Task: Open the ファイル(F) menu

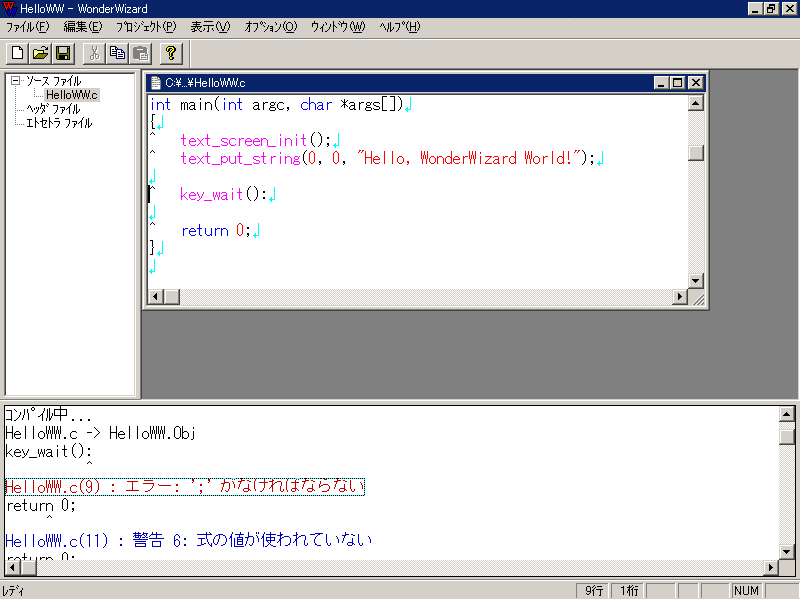Action: pos(28,27)
